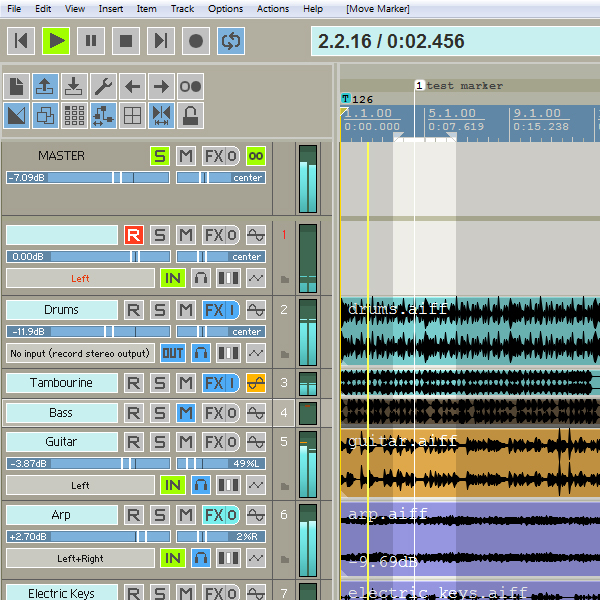Open the Guitar track 'Left' input selector
The width and height of the screenshot is (600, 600).
click(80, 485)
